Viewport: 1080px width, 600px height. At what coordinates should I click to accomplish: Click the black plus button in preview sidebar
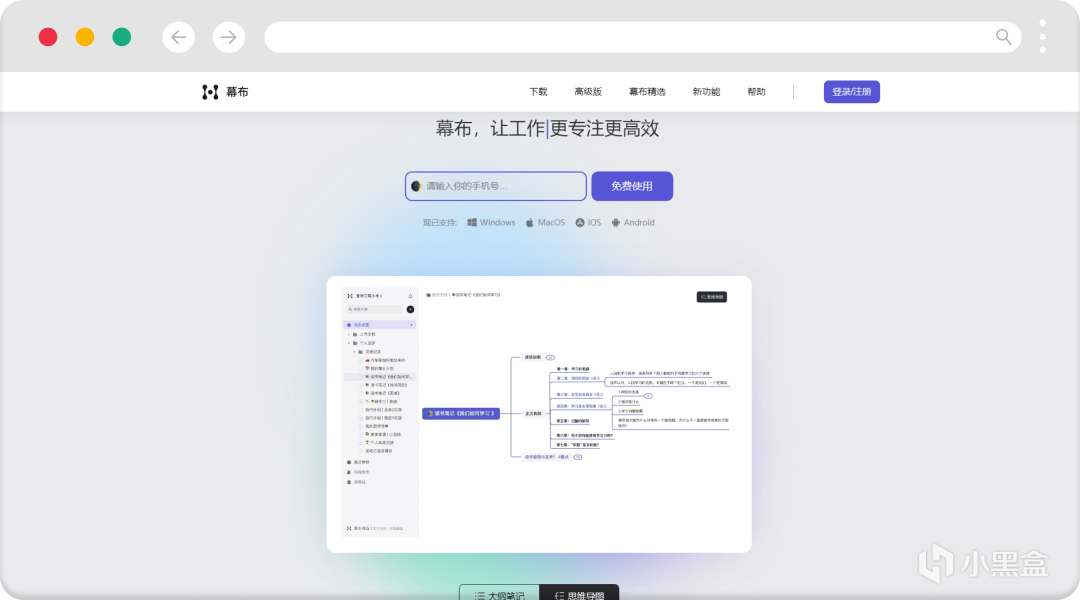pyautogui.click(x=411, y=309)
